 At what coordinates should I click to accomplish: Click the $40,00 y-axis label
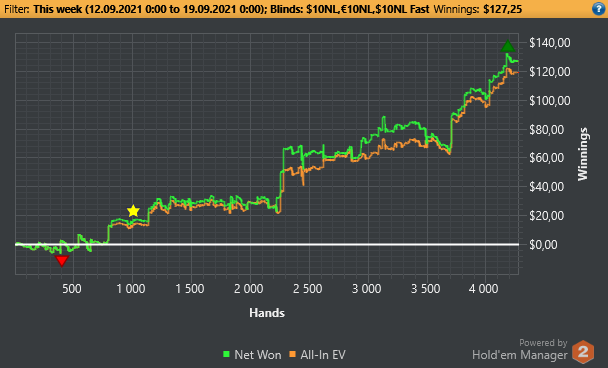[x=547, y=187]
